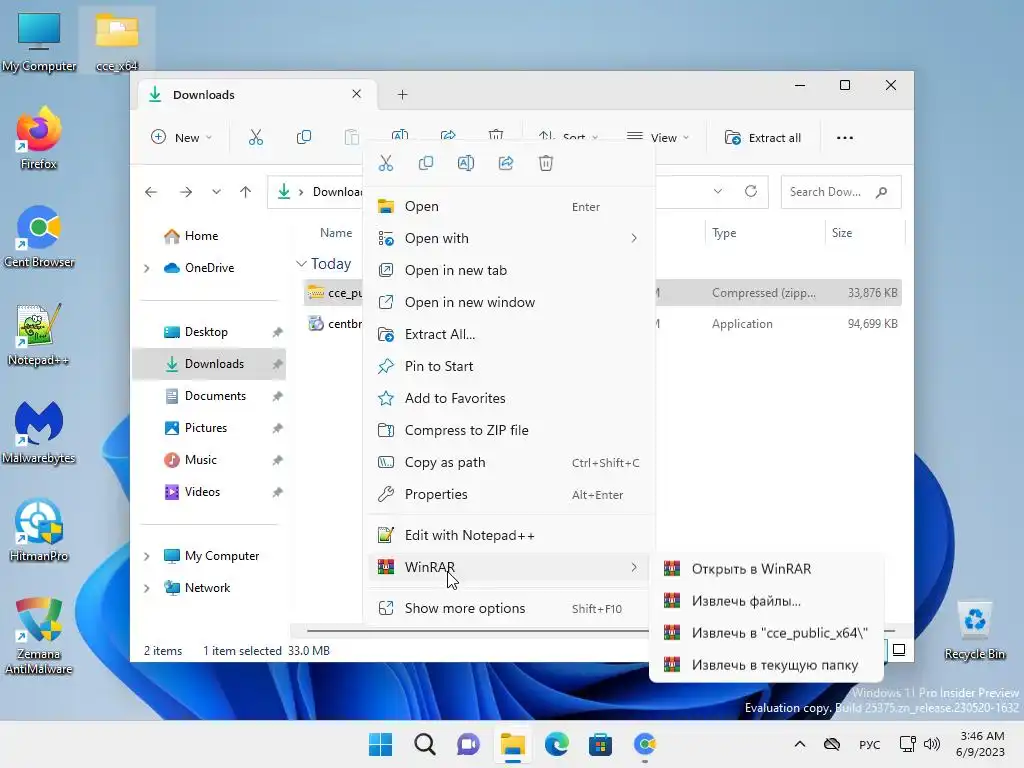This screenshot has height=768, width=1024.
Task: Click the Cut icon in Explorer toolbar
Action: 256,138
